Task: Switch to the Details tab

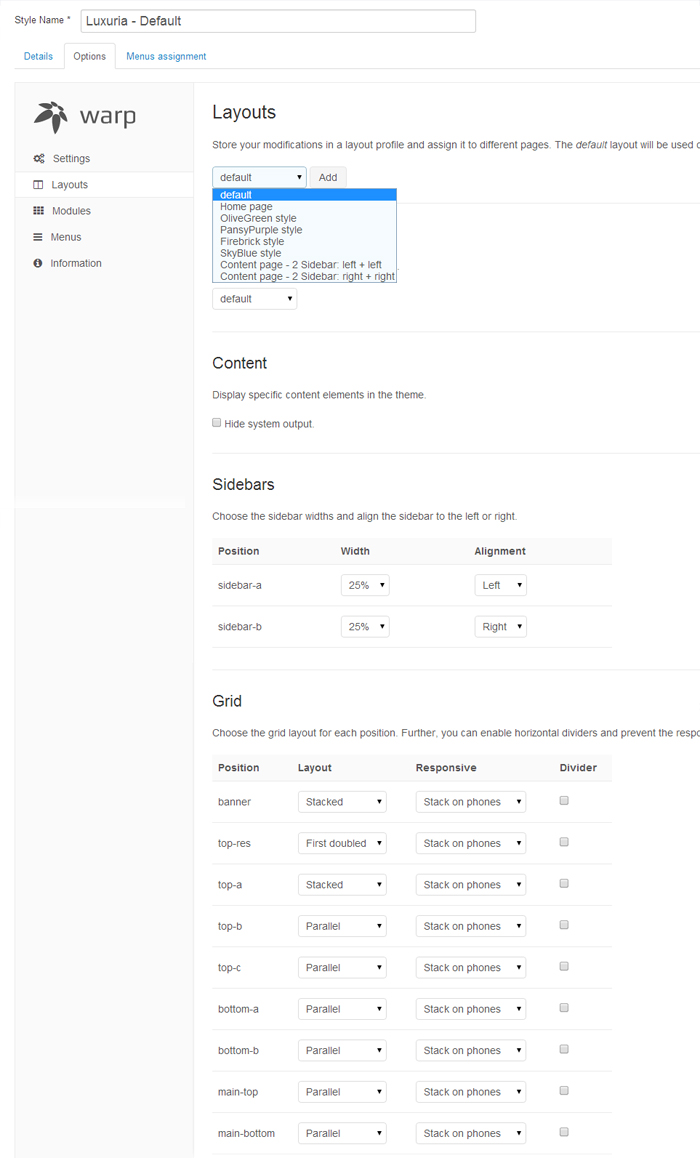Action: tap(38, 56)
